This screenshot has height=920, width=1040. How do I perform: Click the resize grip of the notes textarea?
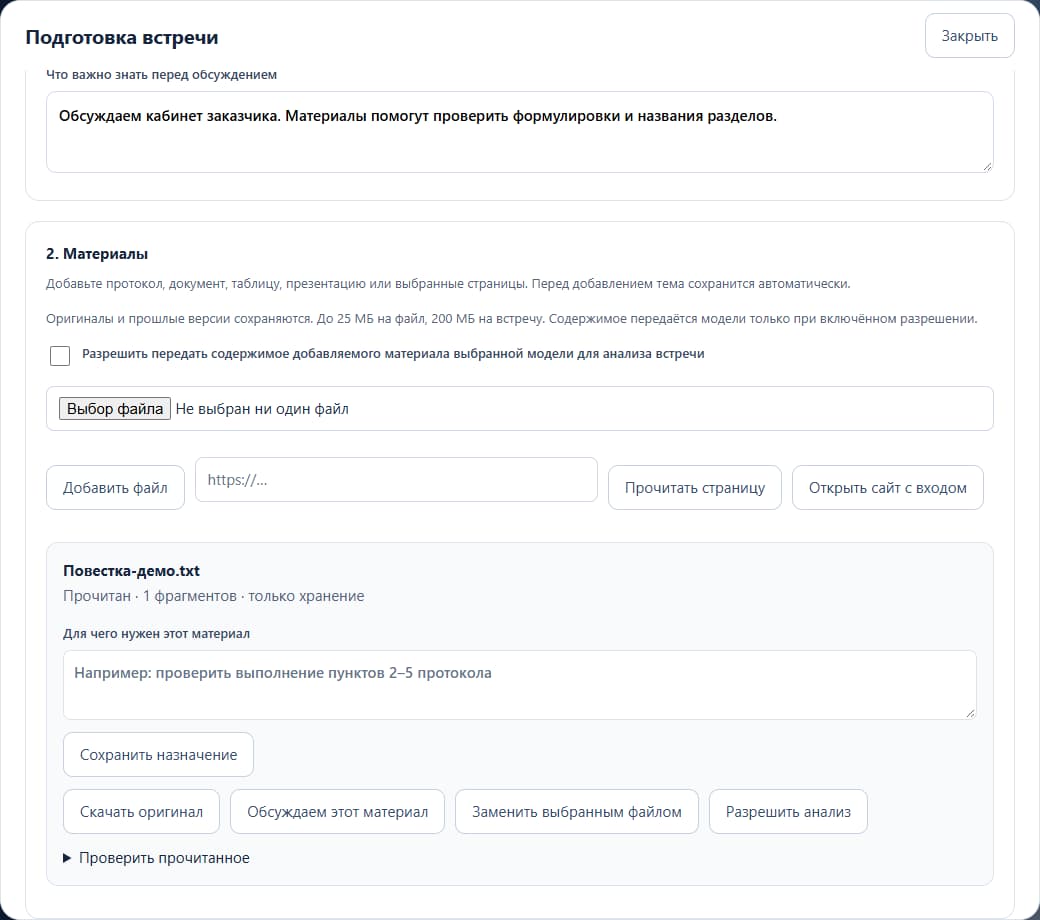coord(987,166)
